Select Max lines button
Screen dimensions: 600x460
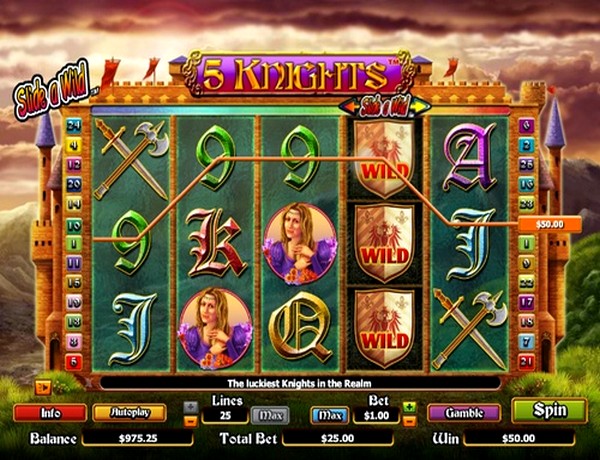point(270,415)
